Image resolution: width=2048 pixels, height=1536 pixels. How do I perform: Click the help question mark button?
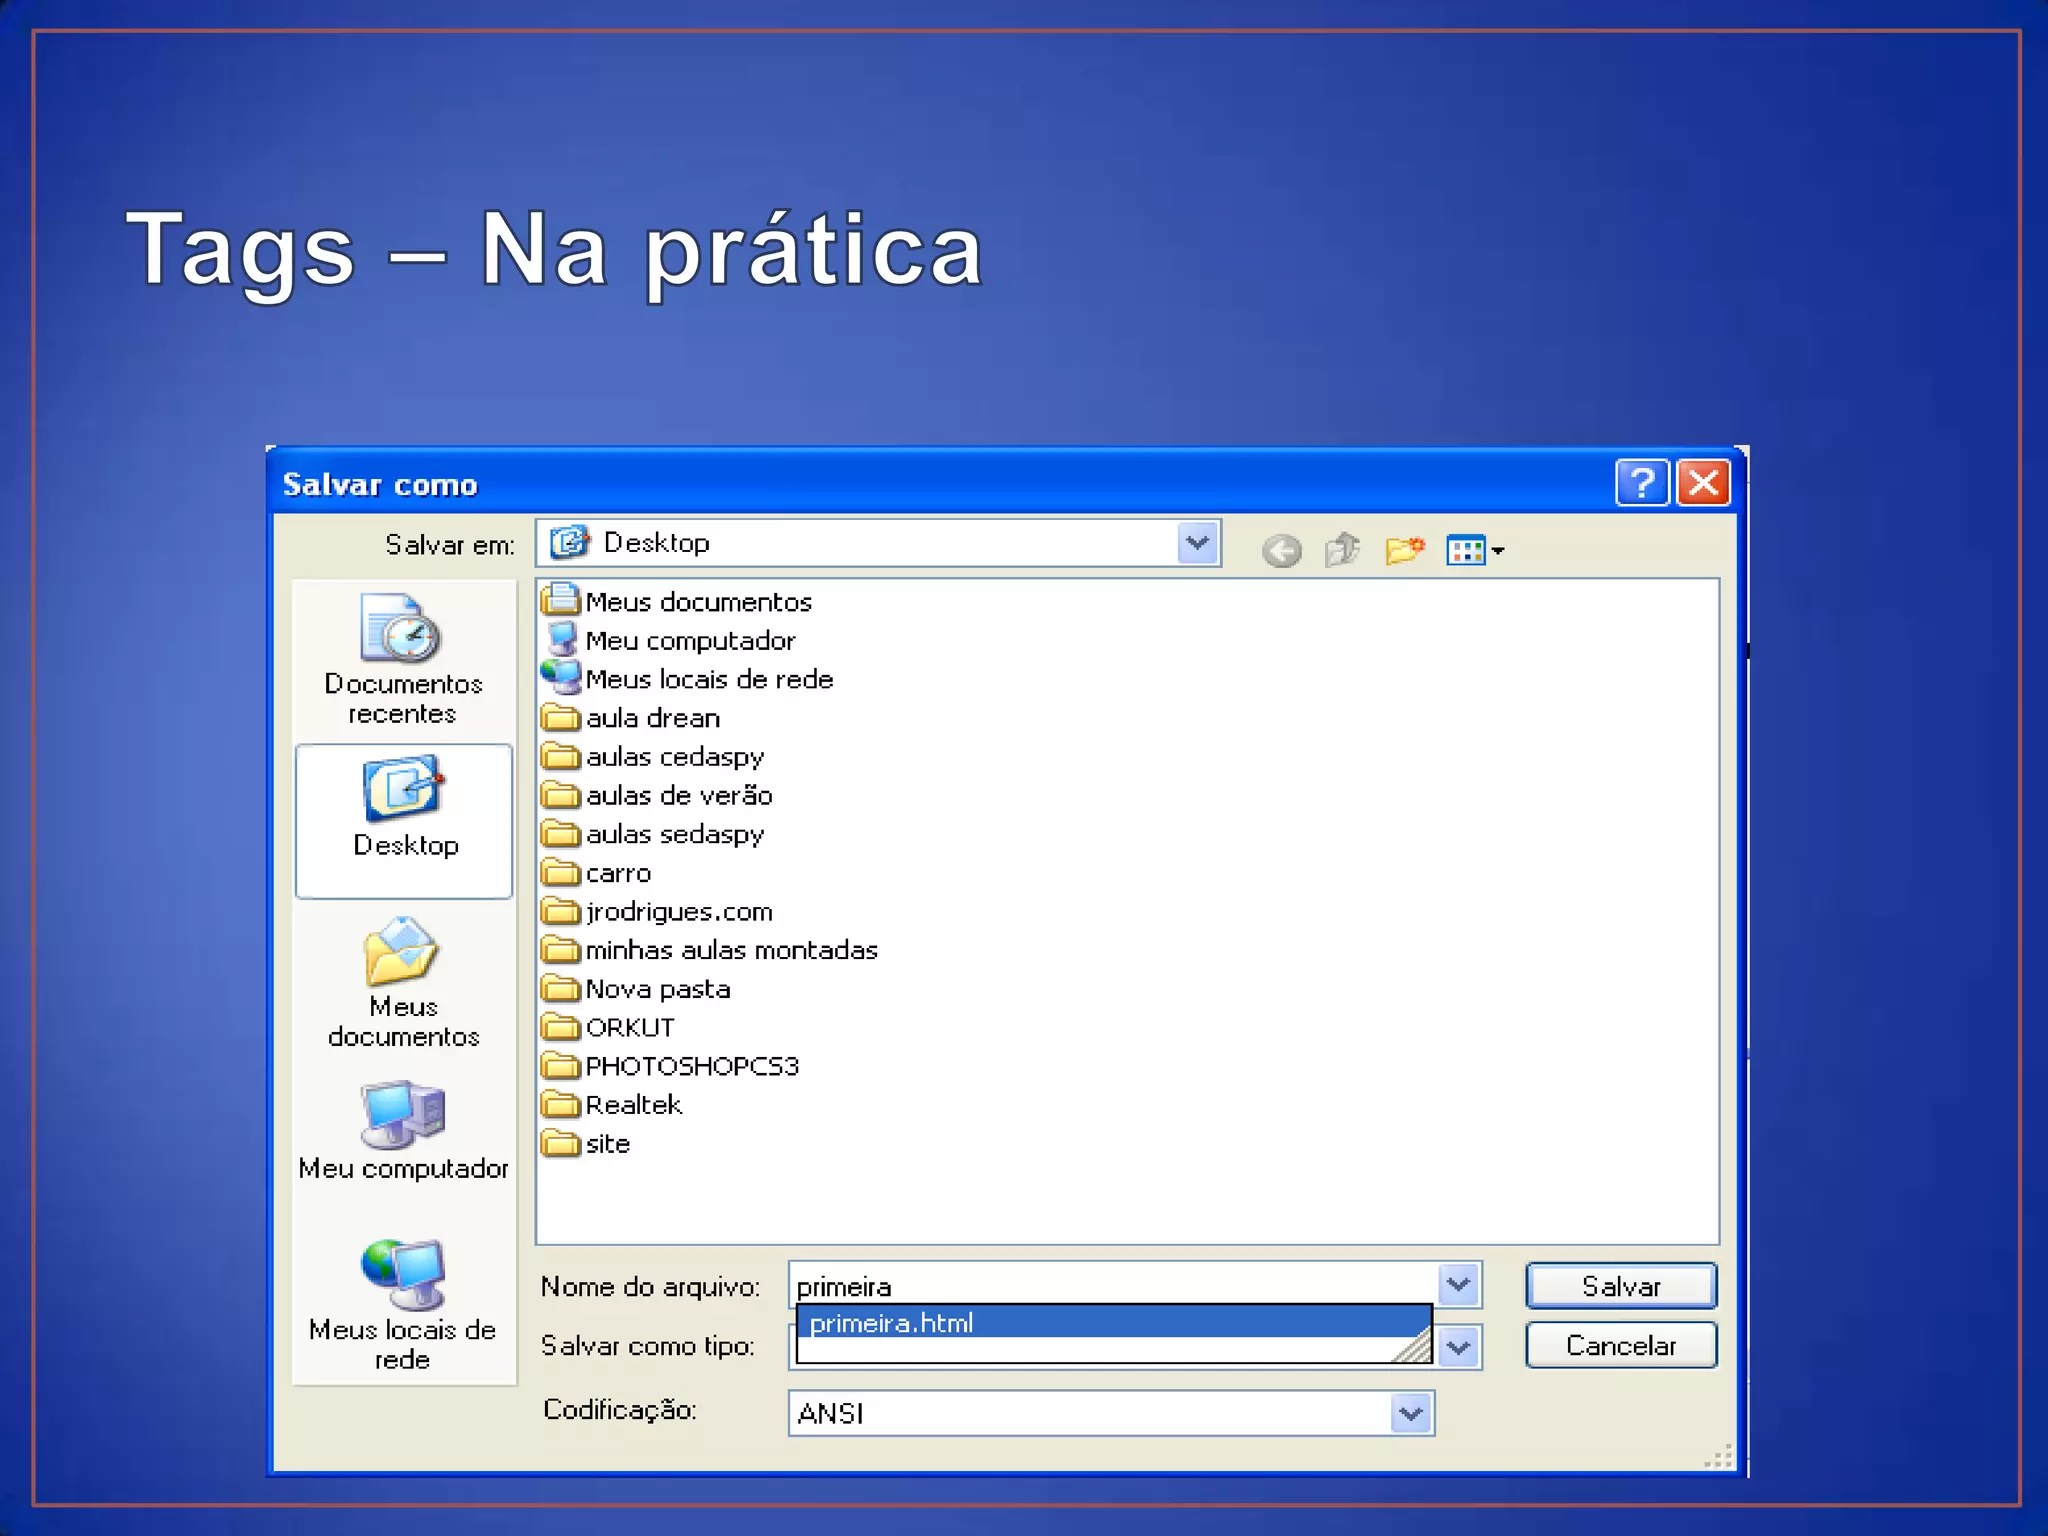1641,484
